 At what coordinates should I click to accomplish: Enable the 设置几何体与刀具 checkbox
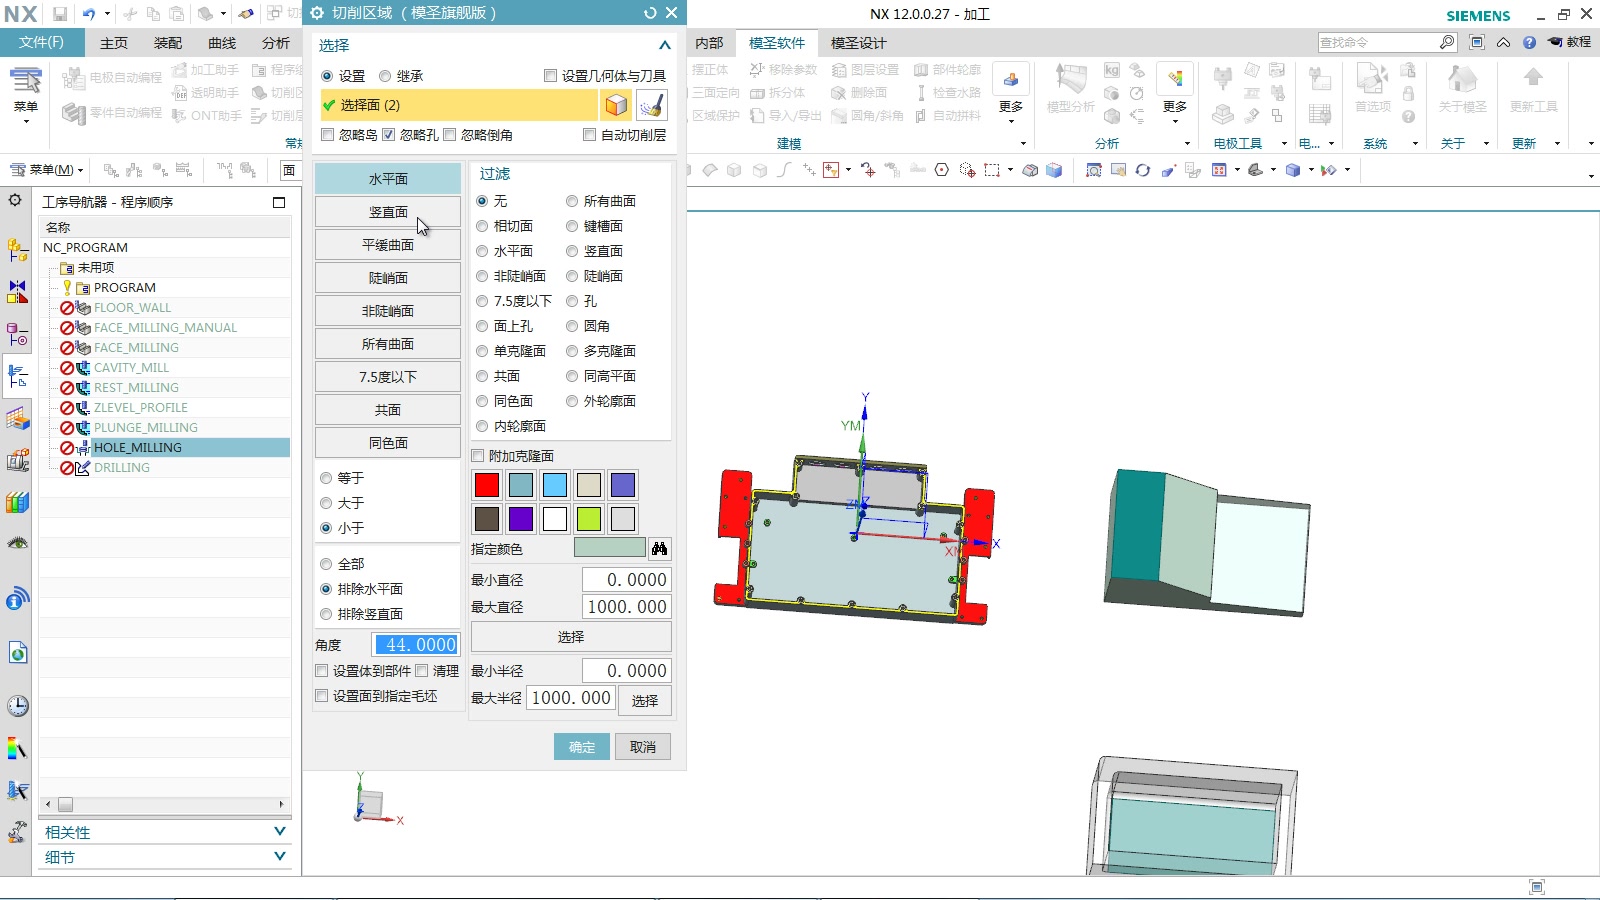(x=550, y=76)
